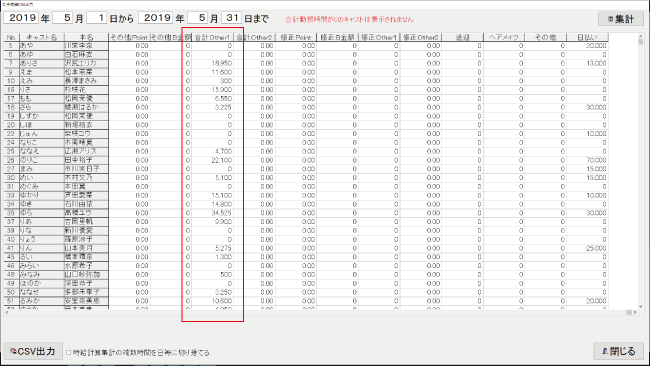Click the vertical scrollbar up arrow
This screenshot has height=366, width=650.
click(x=640, y=37)
